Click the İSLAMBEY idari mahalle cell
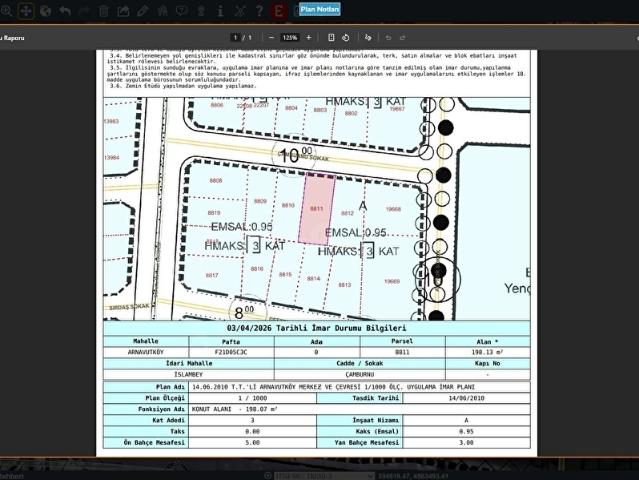Viewport: 639px width, 480px height. (x=188, y=374)
